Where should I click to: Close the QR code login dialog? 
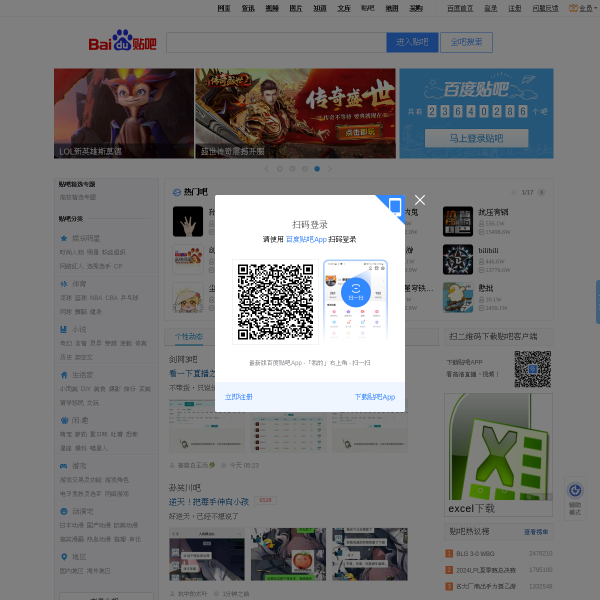420,200
